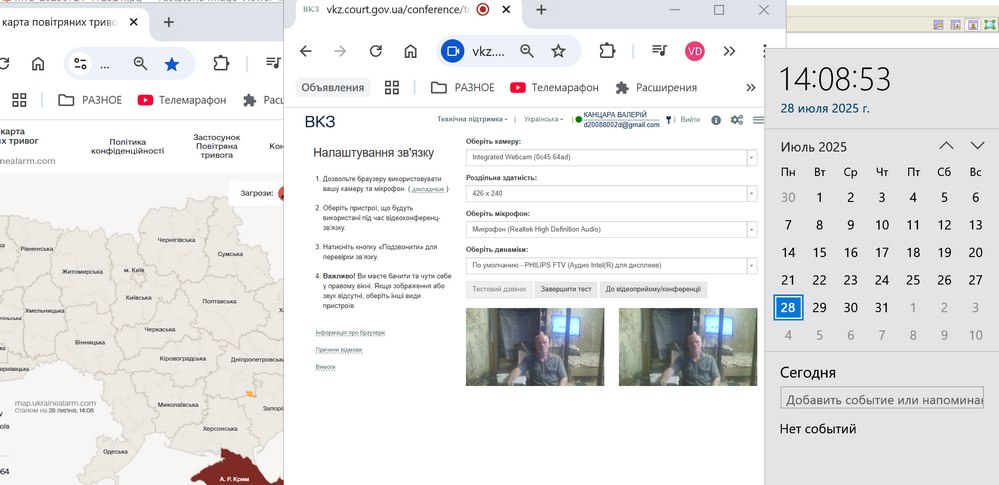Click the Добавить событие input field
999x485 pixels.
click(882, 400)
